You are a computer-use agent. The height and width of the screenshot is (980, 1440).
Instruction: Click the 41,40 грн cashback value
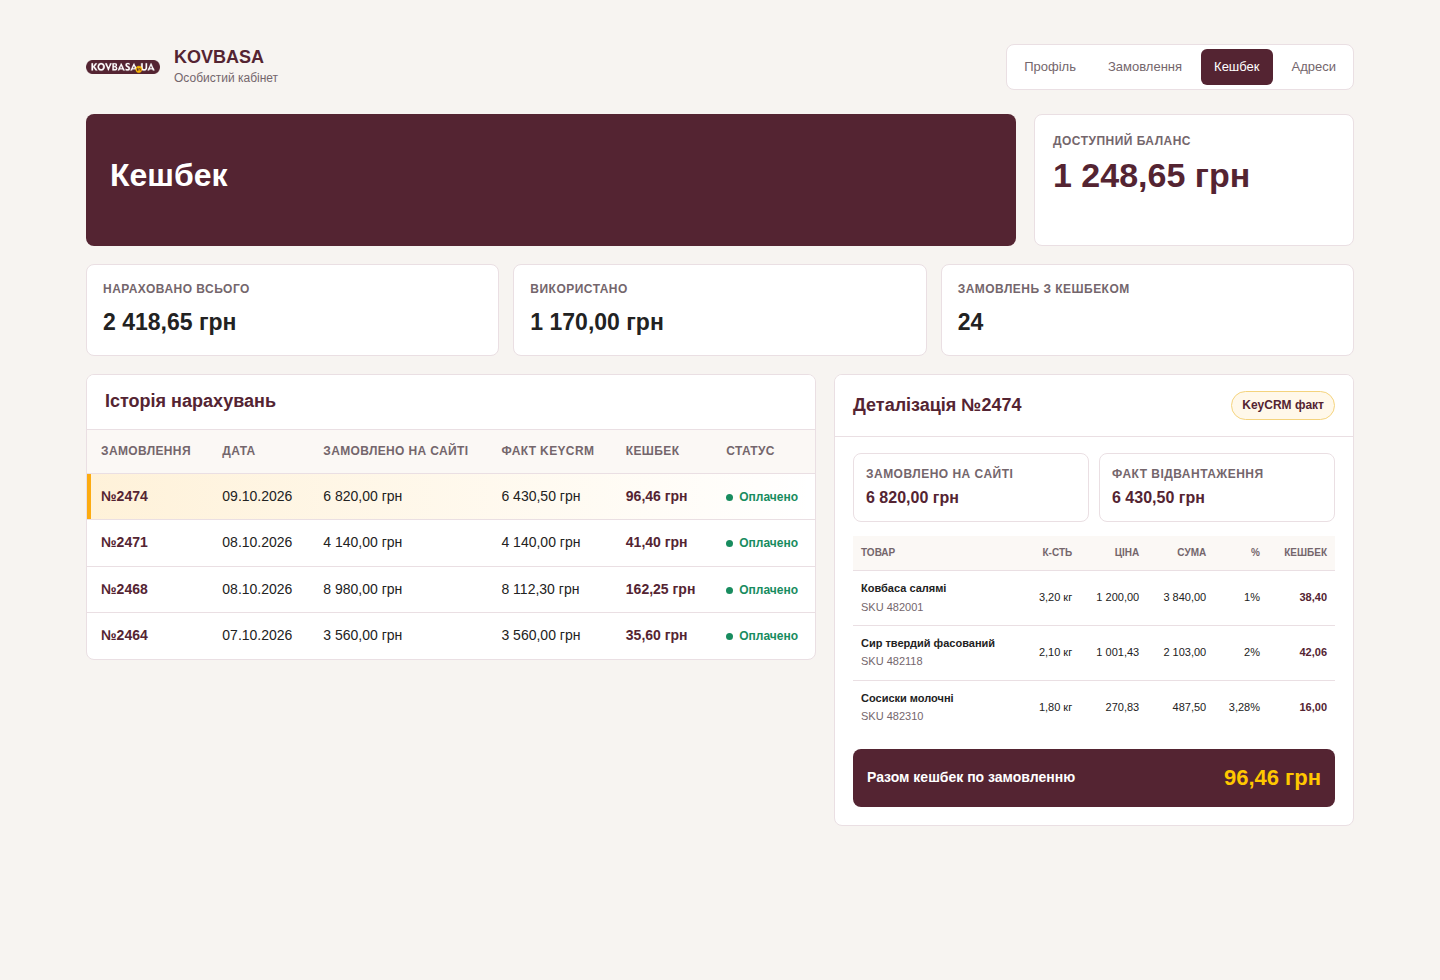(x=656, y=543)
